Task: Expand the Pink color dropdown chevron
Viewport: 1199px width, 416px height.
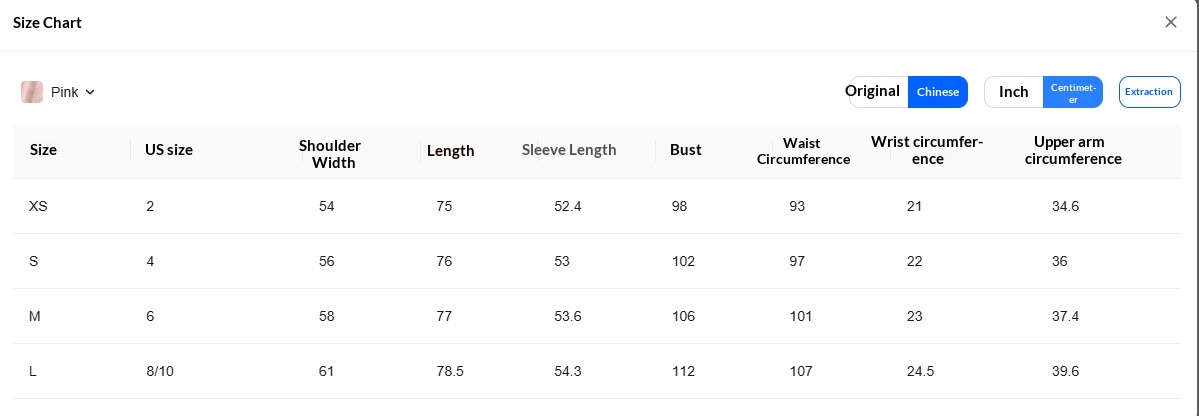Action: click(x=89, y=92)
